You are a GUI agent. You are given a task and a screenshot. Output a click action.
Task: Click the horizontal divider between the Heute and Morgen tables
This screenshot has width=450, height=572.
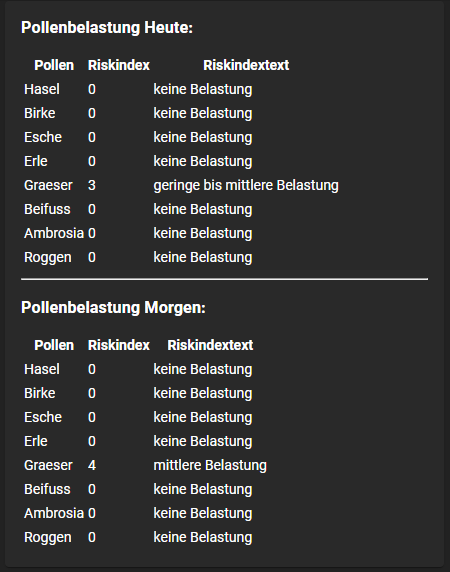pos(225,279)
